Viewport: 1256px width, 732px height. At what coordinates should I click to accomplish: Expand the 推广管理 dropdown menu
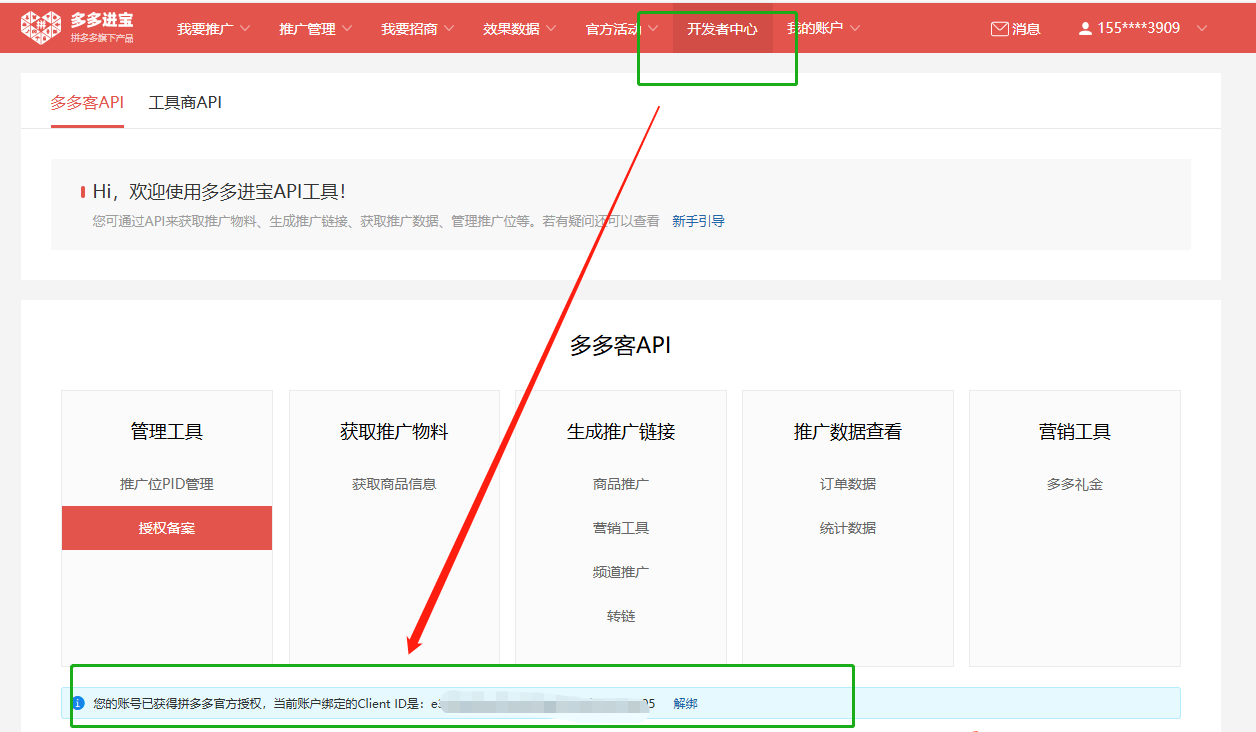pos(315,29)
